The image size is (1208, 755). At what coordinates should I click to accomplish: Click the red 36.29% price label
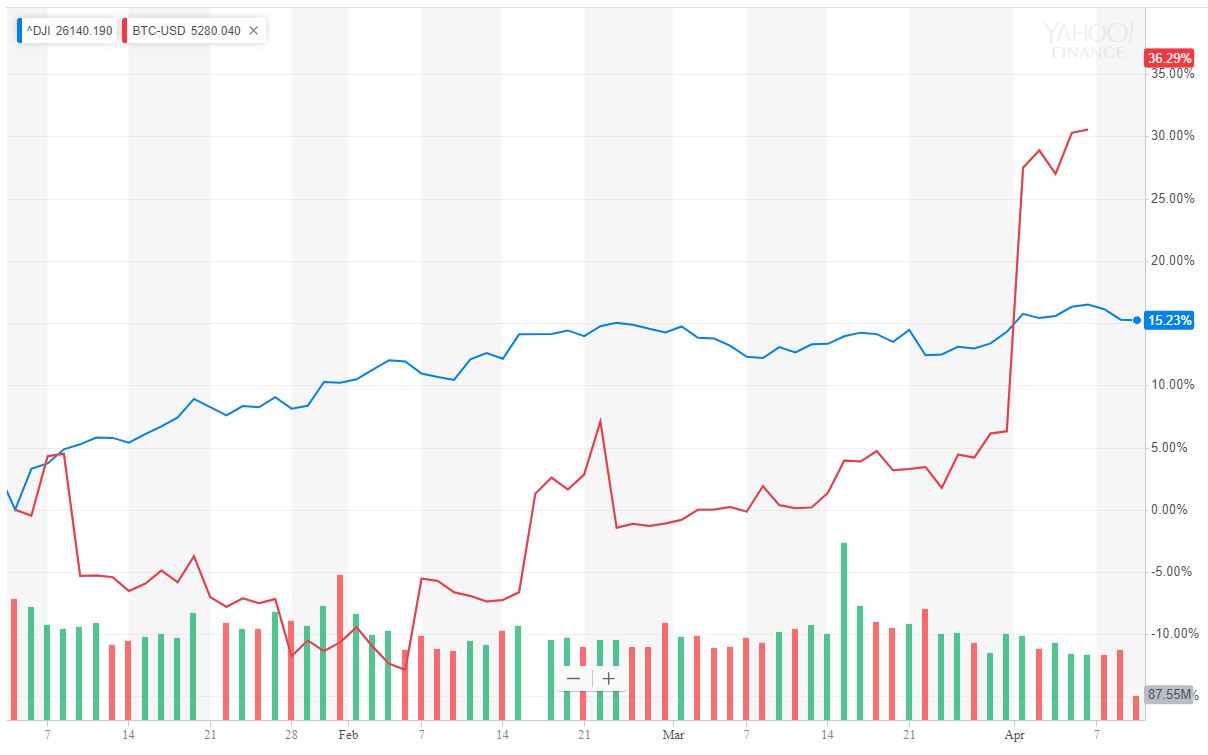(1168, 58)
